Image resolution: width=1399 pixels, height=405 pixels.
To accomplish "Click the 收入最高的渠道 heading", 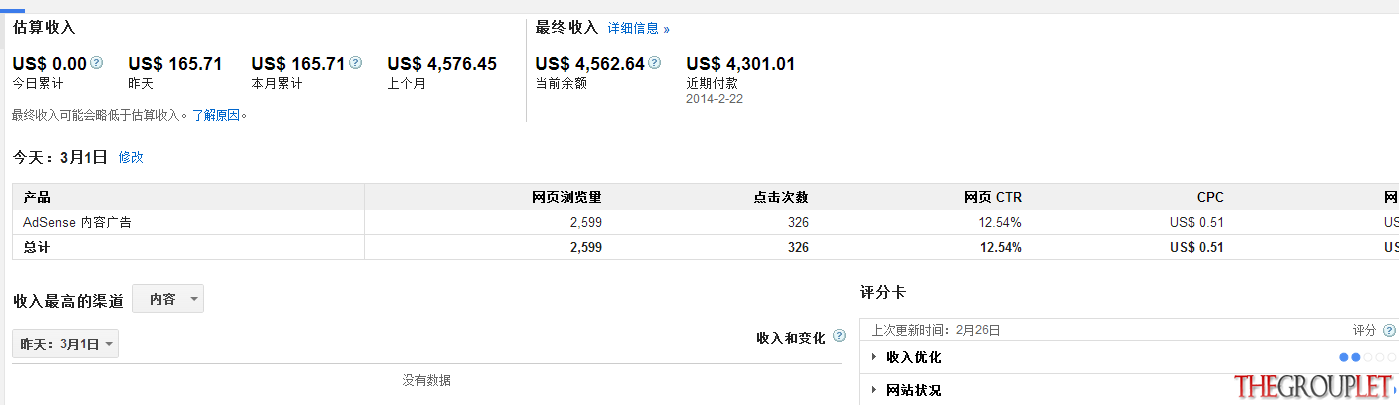I will tap(69, 301).
